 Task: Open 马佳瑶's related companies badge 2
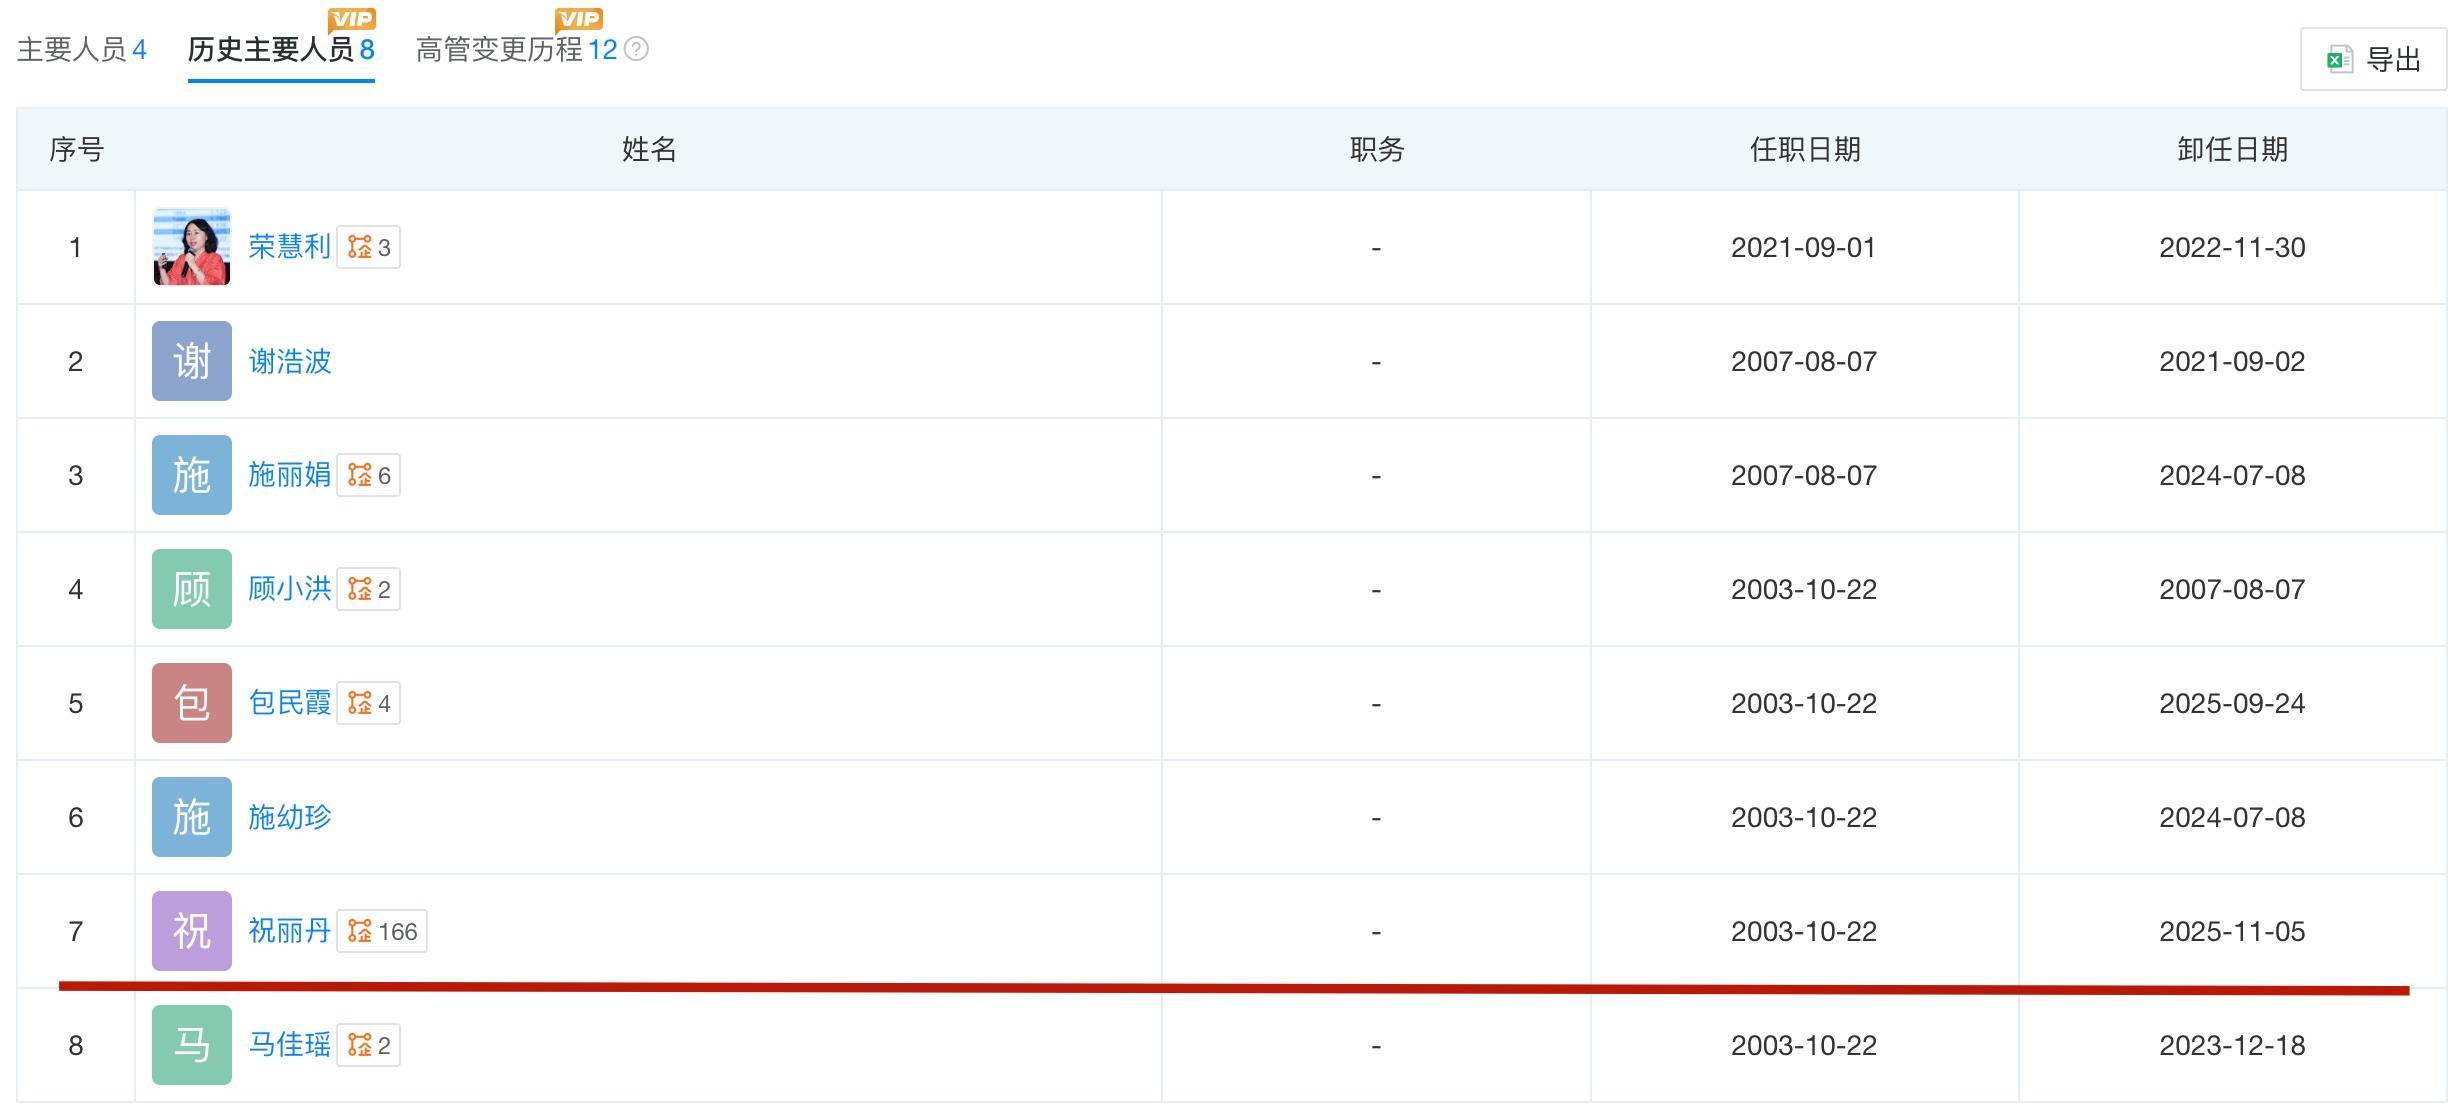pyautogui.click(x=368, y=1045)
